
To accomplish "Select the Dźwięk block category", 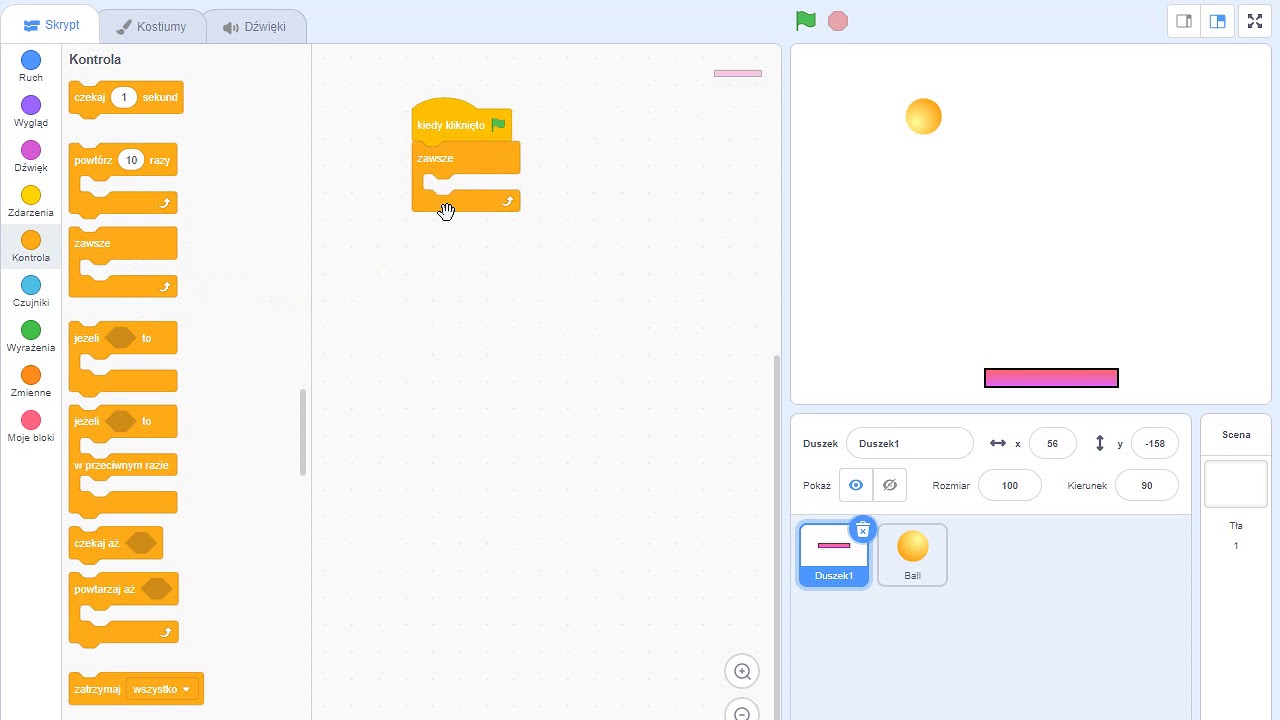I will (31, 157).
